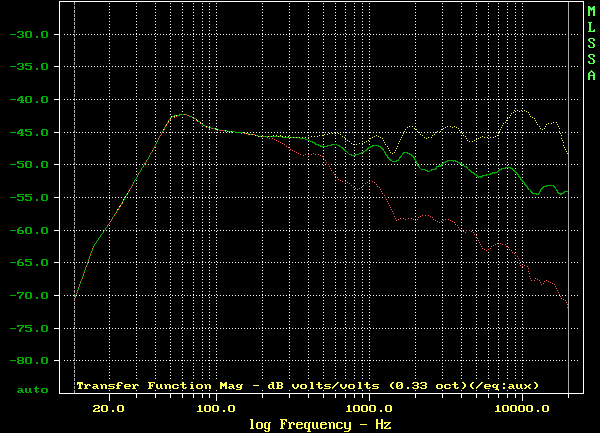Click the response peak near 50 Hz
Viewport: 600px width, 433px height.
178,115
